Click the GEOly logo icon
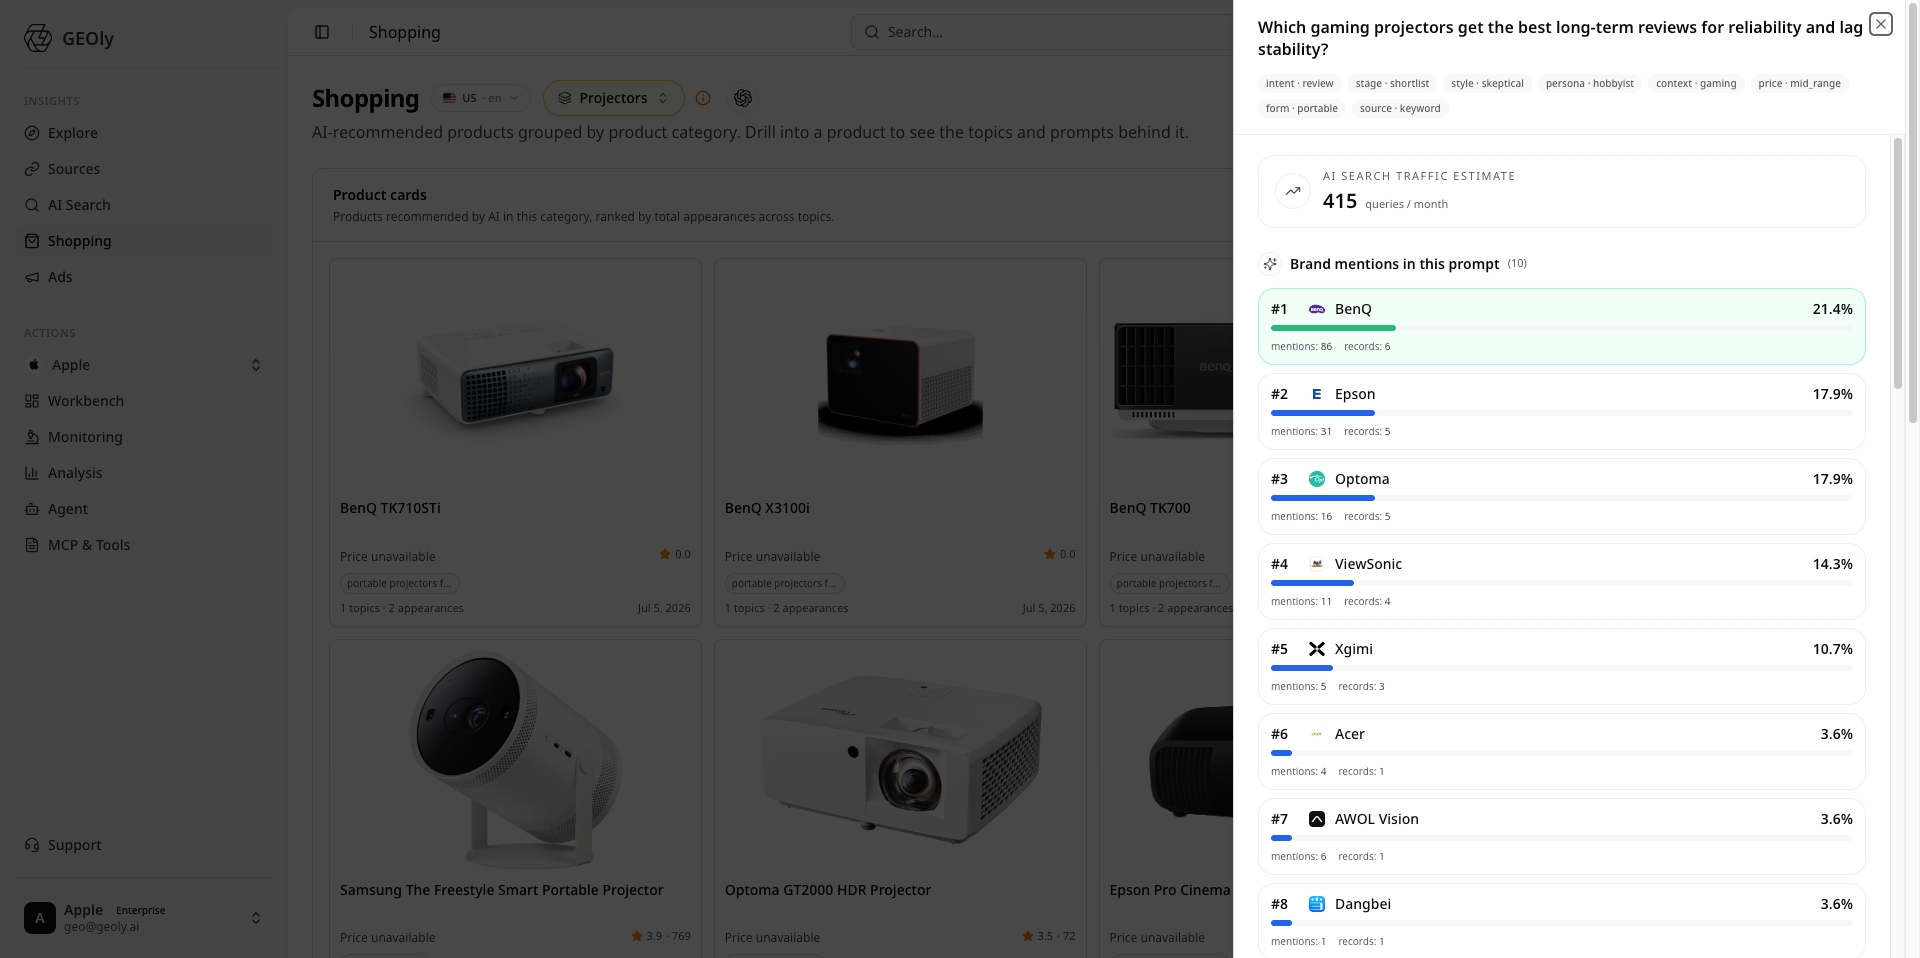1920x958 pixels. pos(37,38)
